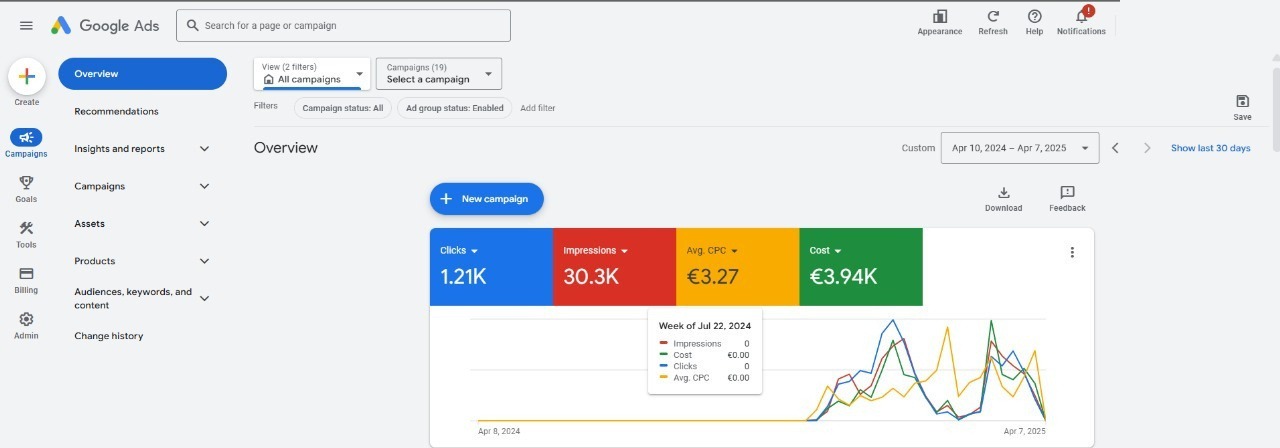1280x448 pixels.
Task: Open the hamburger main menu
Action: [26, 26]
